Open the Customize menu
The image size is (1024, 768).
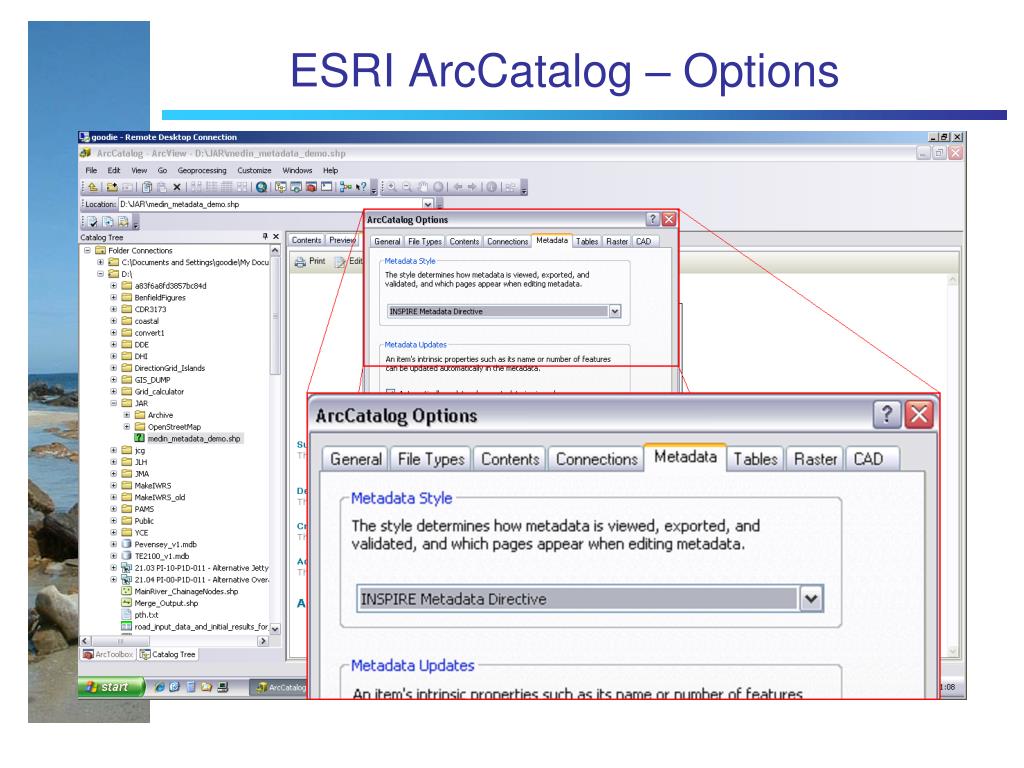254,170
